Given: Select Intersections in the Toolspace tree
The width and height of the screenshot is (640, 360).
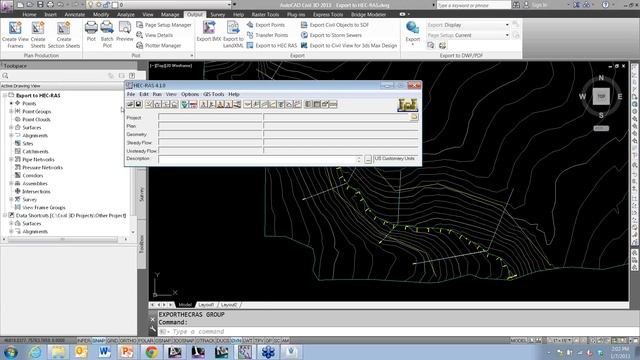Looking at the screenshot, I should [x=36, y=191].
